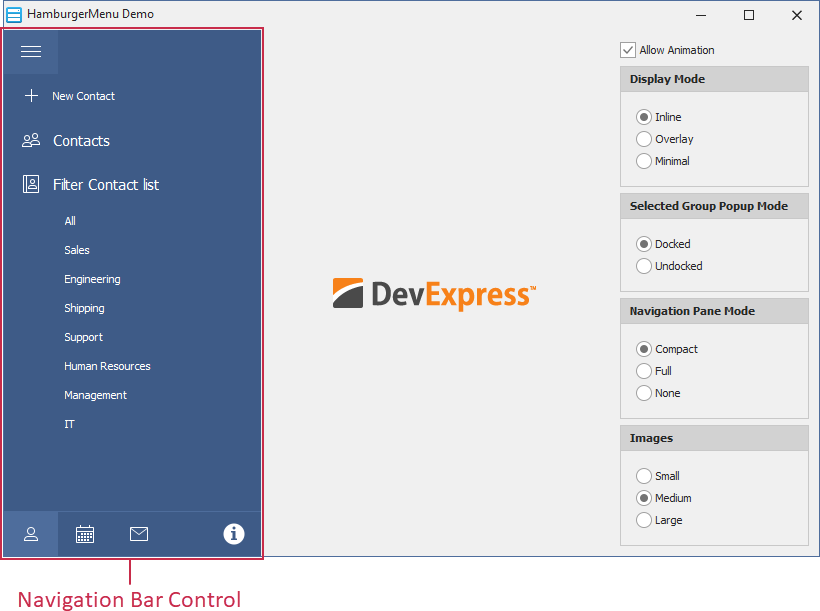Click the mail envelope icon

138,533
